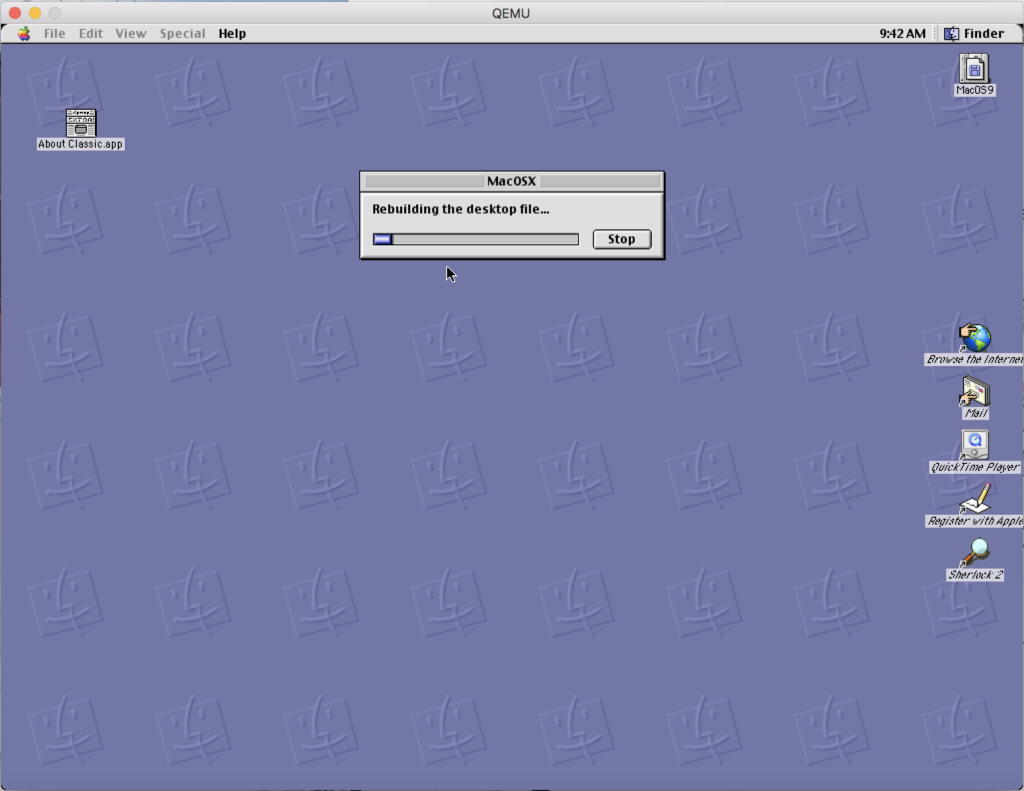This screenshot has height=791, width=1024.
Task: Click the MacOSX dialog title bar
Action: click(x=512, y=181)
